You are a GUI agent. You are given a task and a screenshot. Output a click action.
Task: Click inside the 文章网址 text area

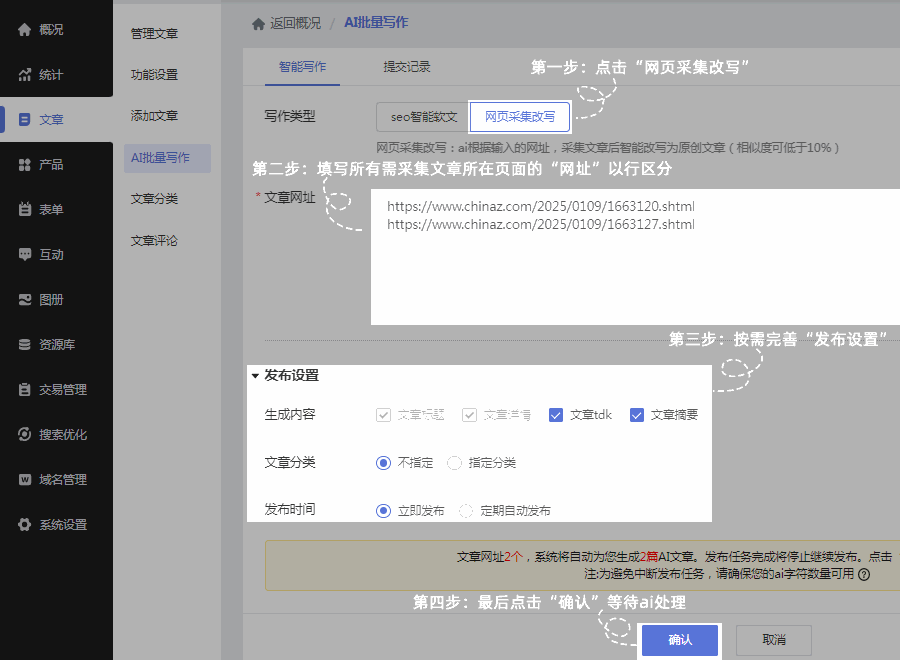tap(635, 257)
